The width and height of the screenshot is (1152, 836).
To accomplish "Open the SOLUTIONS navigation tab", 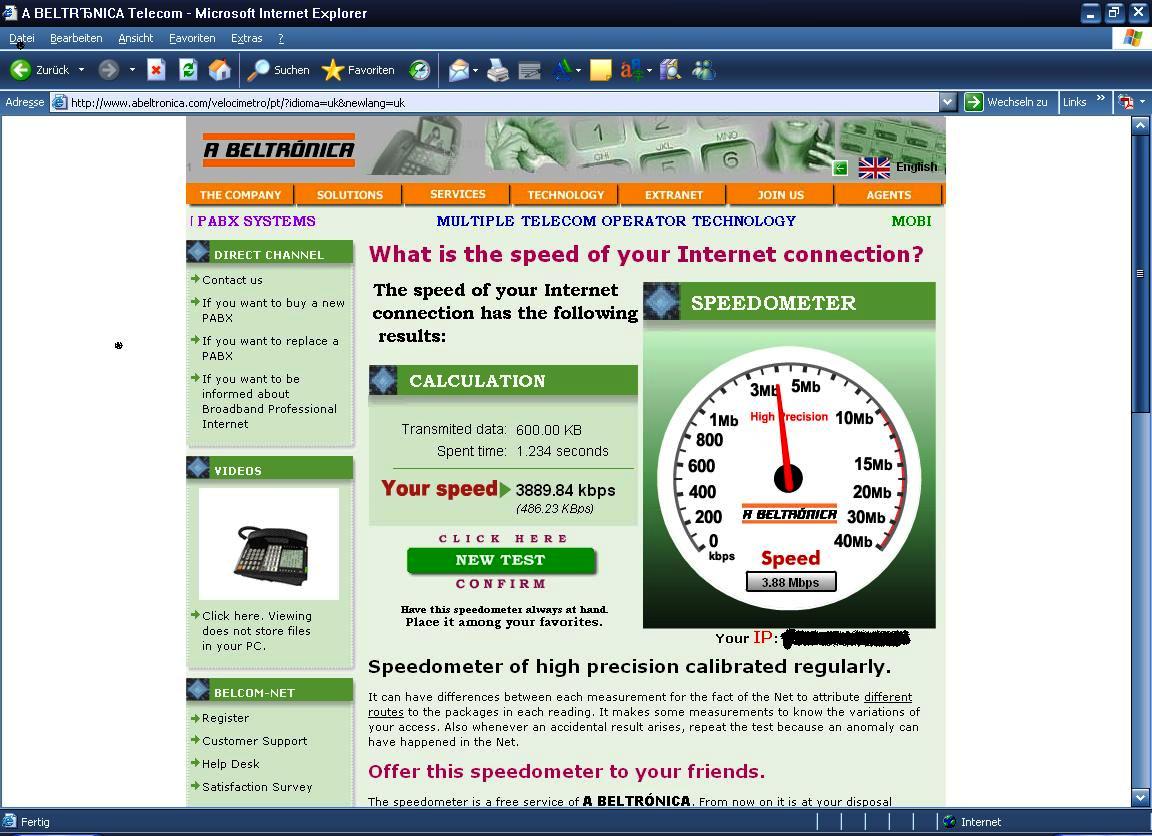I will [349, 195].
